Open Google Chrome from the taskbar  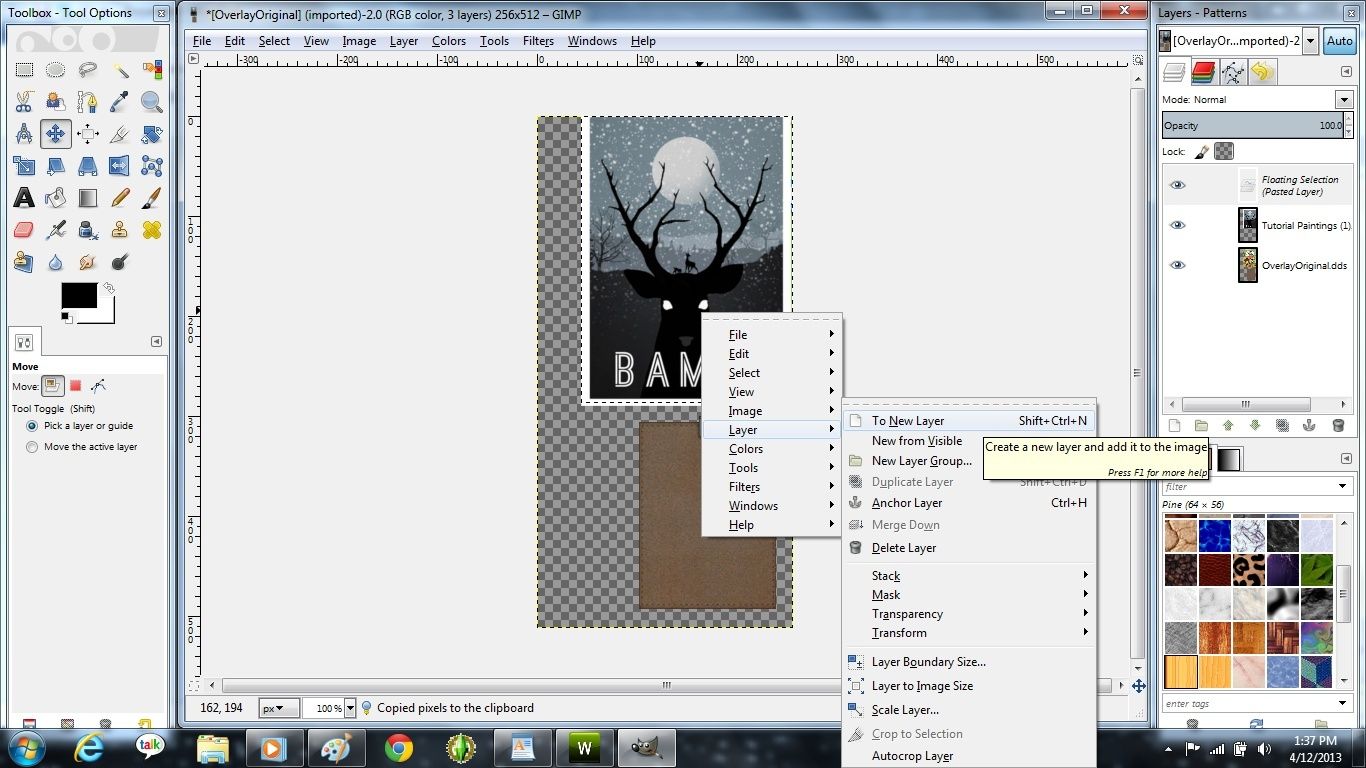(x=398, y=747)
